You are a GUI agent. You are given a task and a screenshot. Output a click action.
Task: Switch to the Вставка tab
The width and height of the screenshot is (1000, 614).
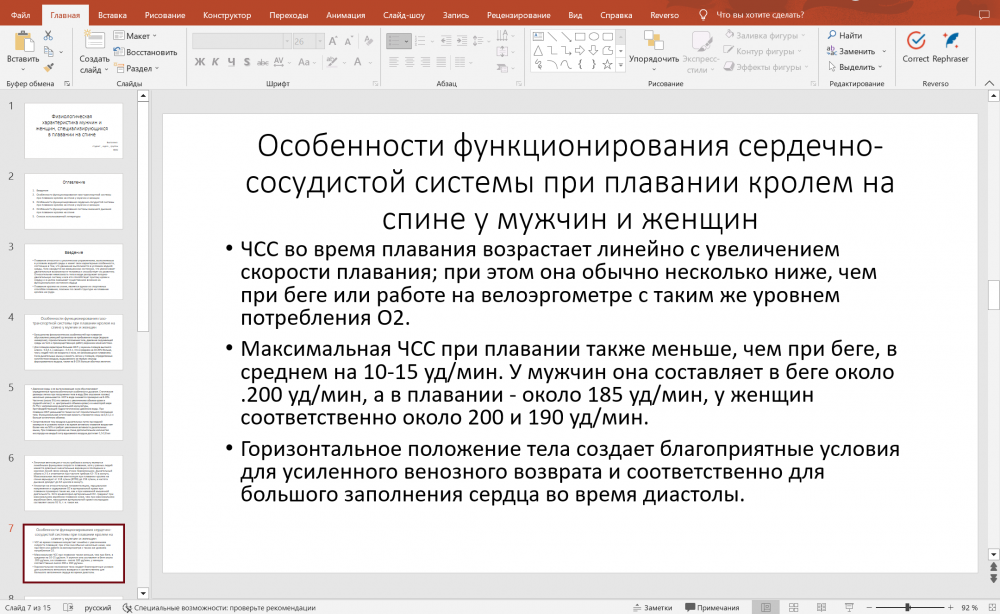click(x=112, y=15)
